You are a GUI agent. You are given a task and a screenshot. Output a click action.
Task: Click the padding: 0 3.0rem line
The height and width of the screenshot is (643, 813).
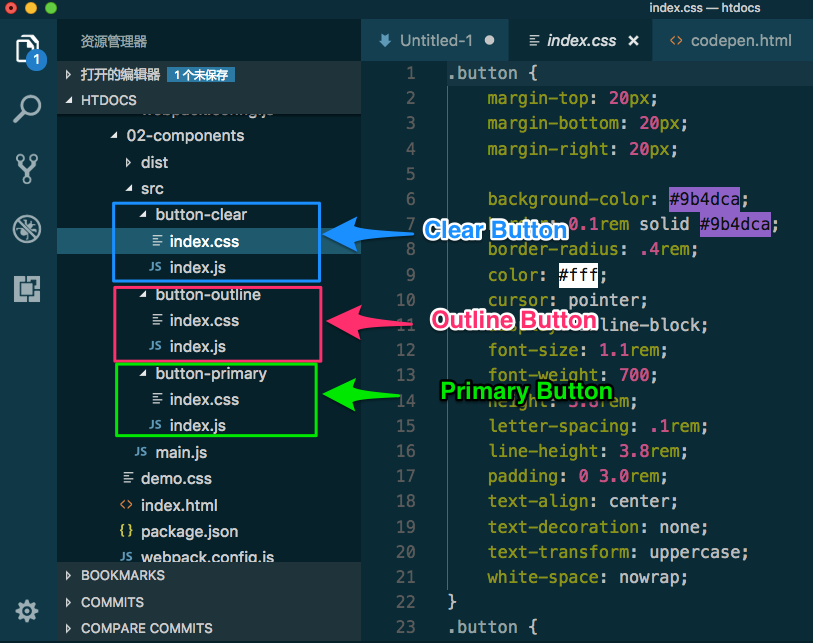(x=578, y=476)
